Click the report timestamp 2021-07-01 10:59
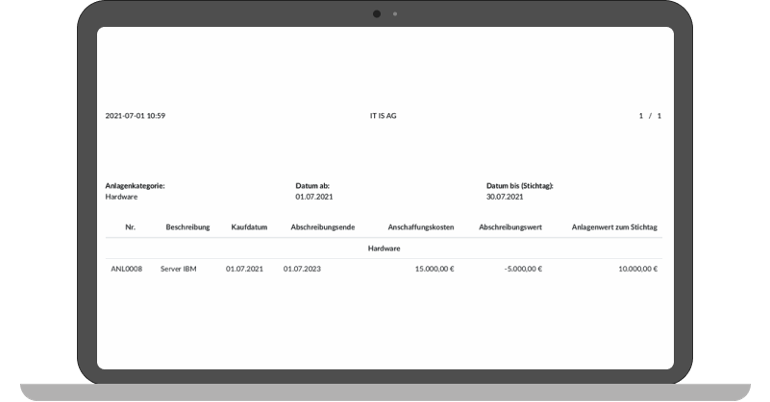The height and width of the screenshot is (402, 770). pyautogui.click(x=135, y=116)
